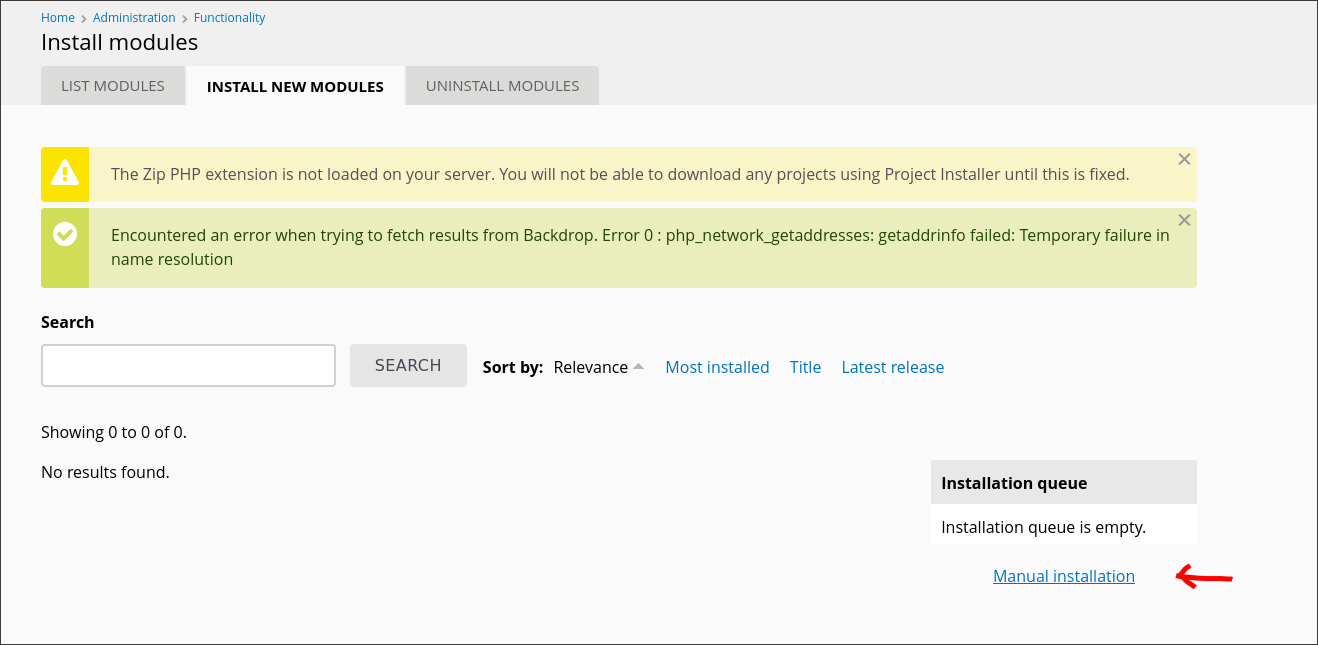Viewport: 1318px width, 645px height.
Task: Open the Administration breadcrumb link
Action: click(x=134, y=18)
